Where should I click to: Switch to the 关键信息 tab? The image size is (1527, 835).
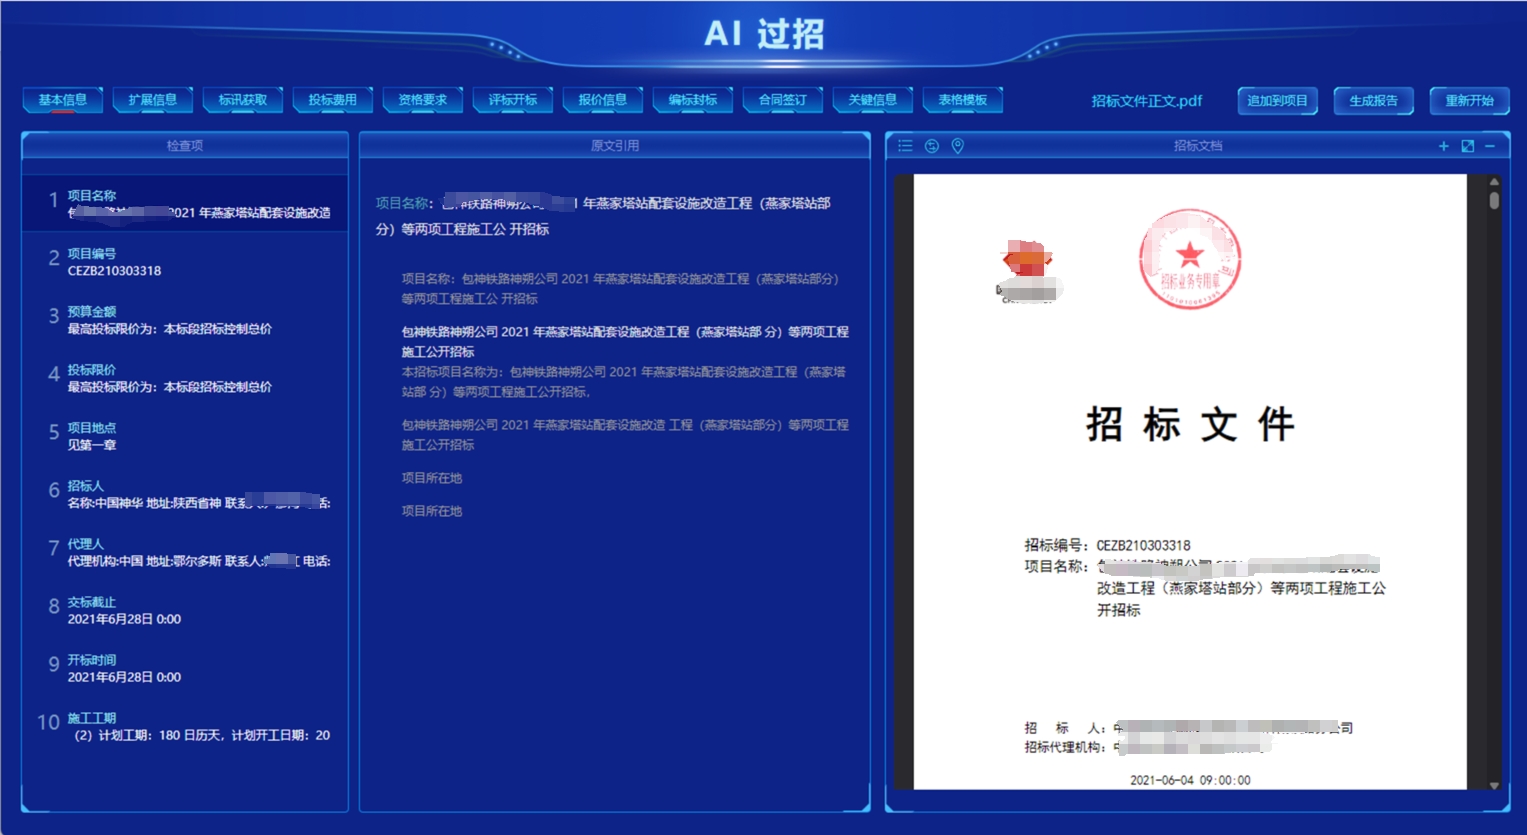click(x=873, y=100)
